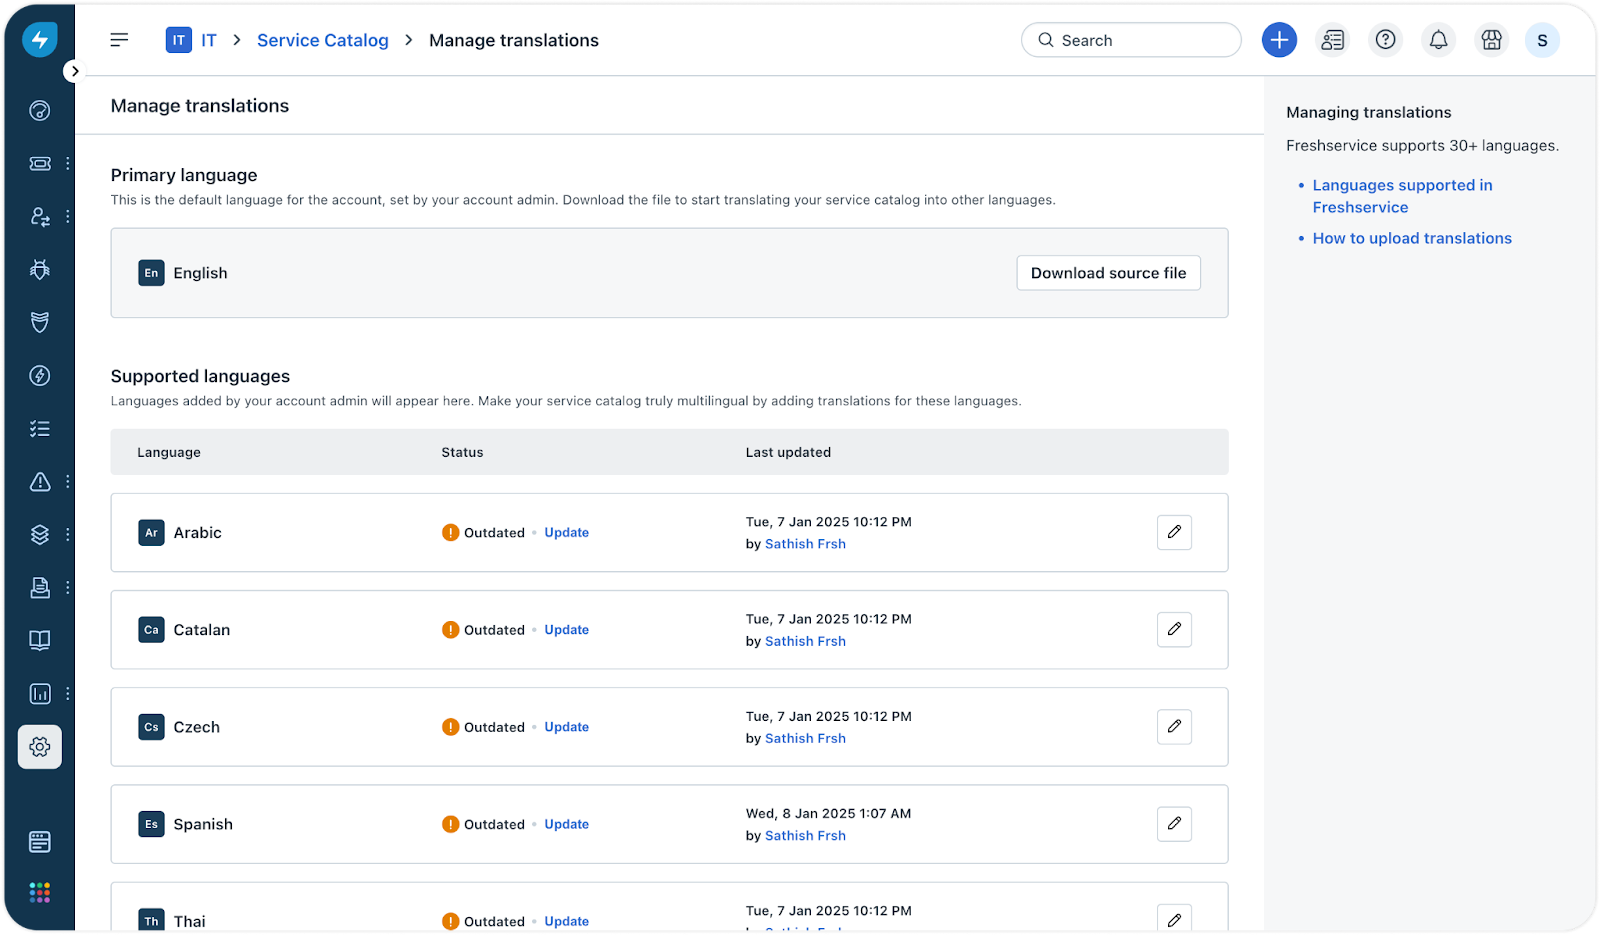Screen dimensions: 1600x935
Task: Click Update link for Catalan
Action: pyautogui.click(x=566, y=630)
